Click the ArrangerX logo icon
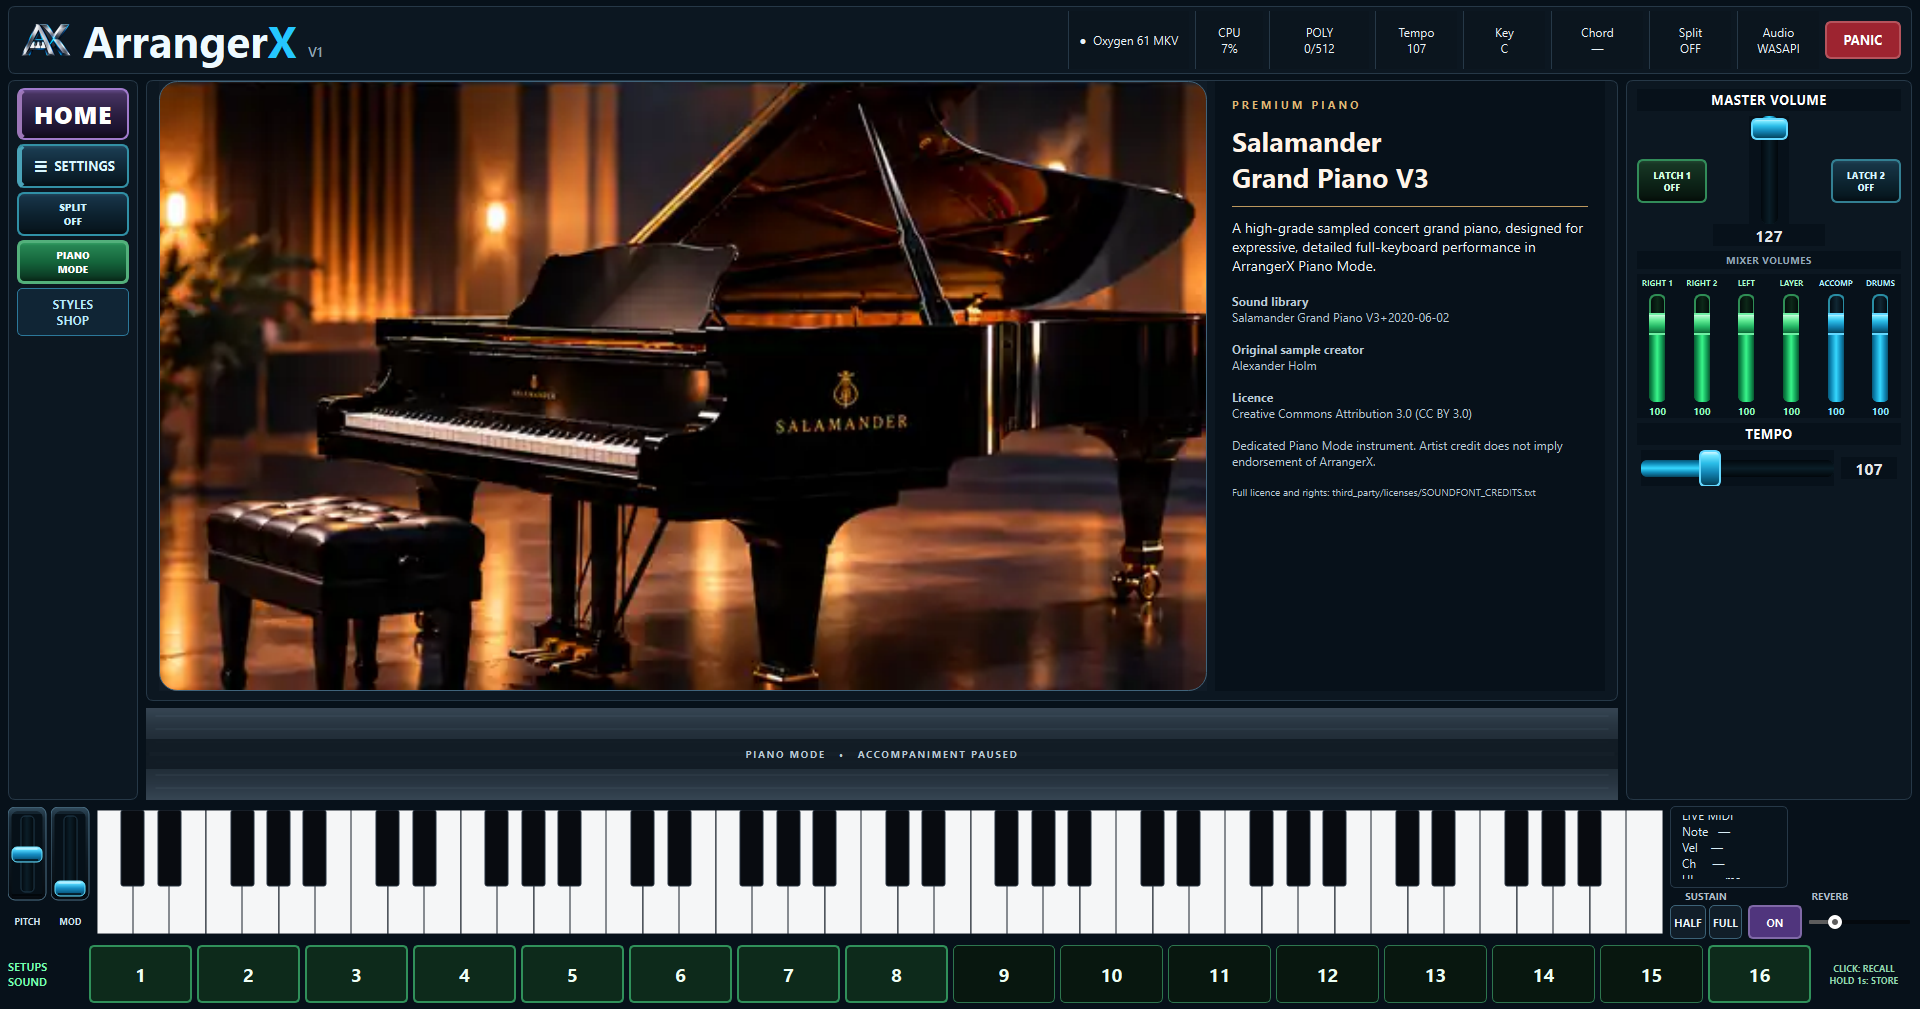This screenshot has width=1920, height=1009. (x=46, y=41)
